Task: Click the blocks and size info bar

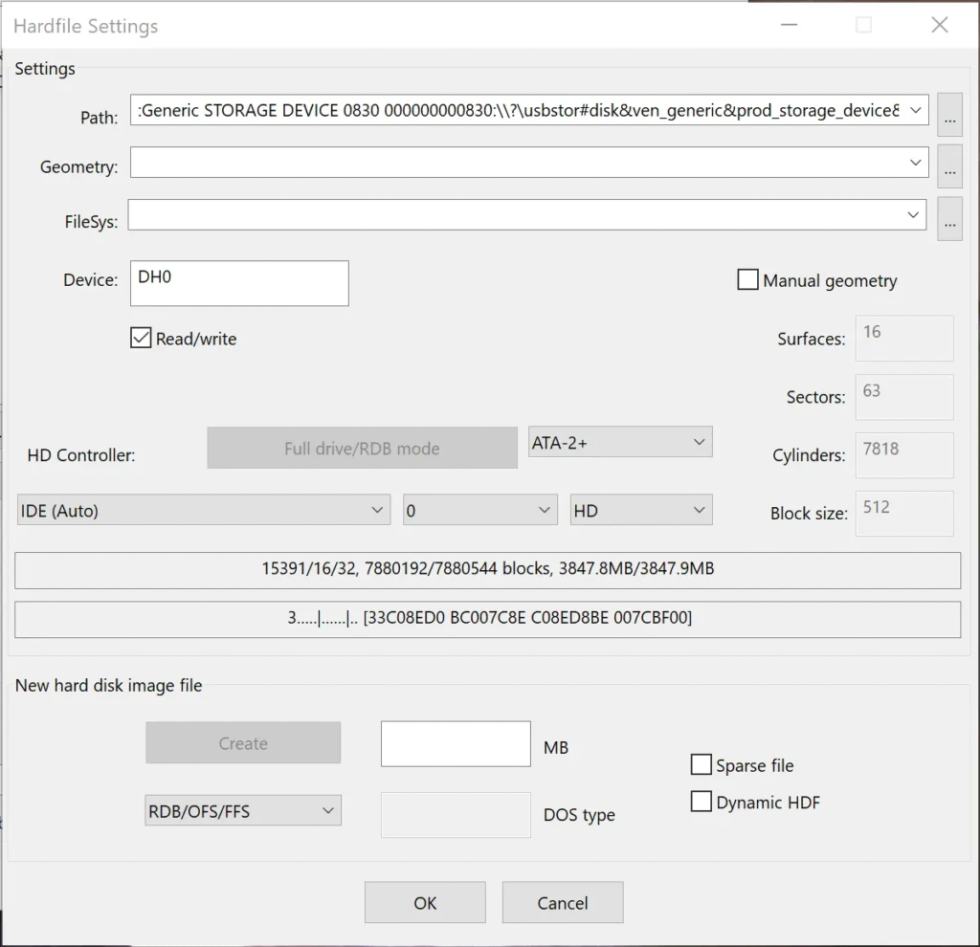Action: pos(488,570)
